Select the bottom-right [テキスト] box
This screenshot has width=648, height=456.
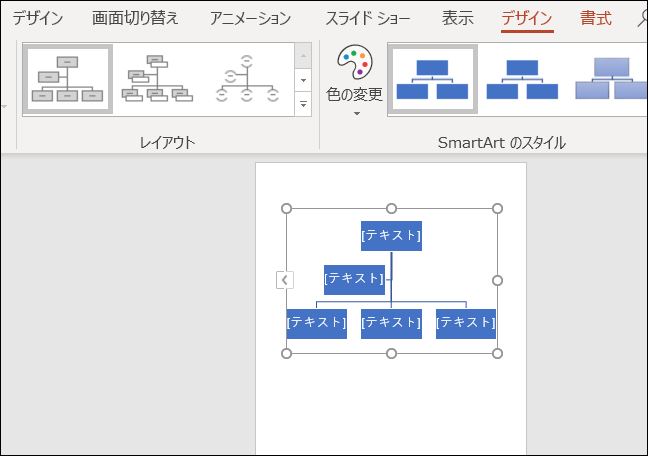(x=466, y=324)
